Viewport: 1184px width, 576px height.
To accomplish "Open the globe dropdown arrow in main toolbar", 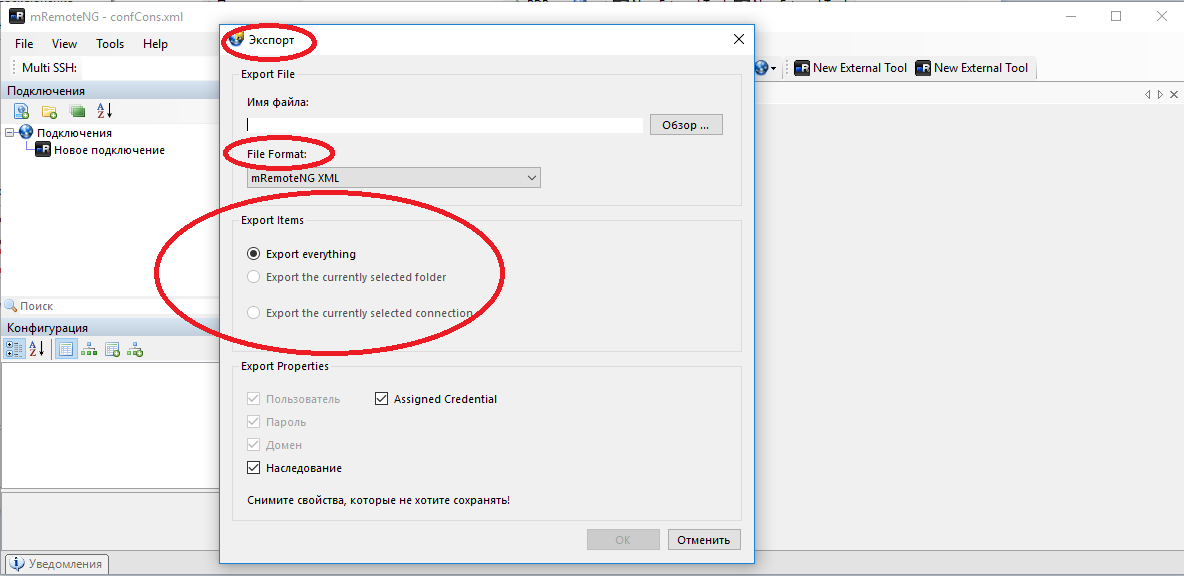I will (x=774, y=69).
